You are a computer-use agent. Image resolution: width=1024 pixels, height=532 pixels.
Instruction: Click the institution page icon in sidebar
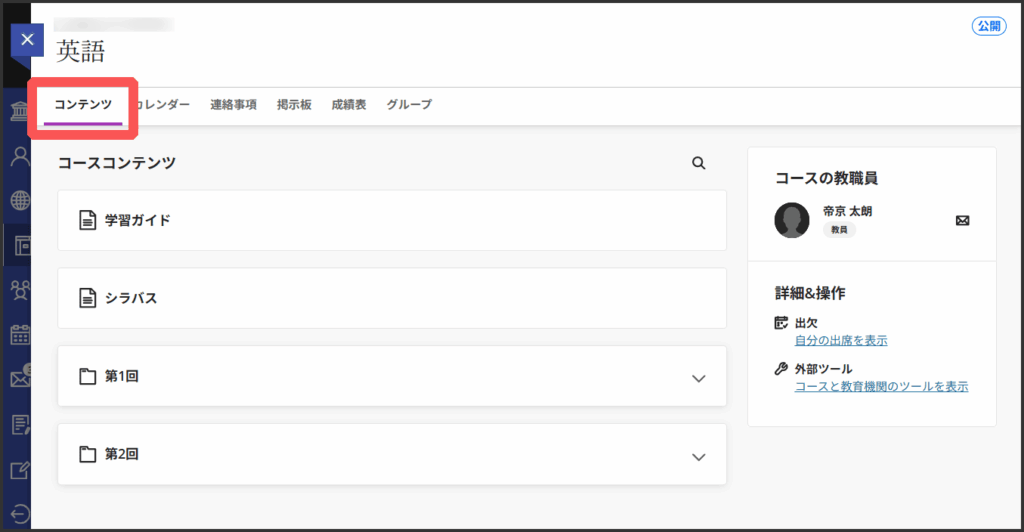tap(19, 111)
